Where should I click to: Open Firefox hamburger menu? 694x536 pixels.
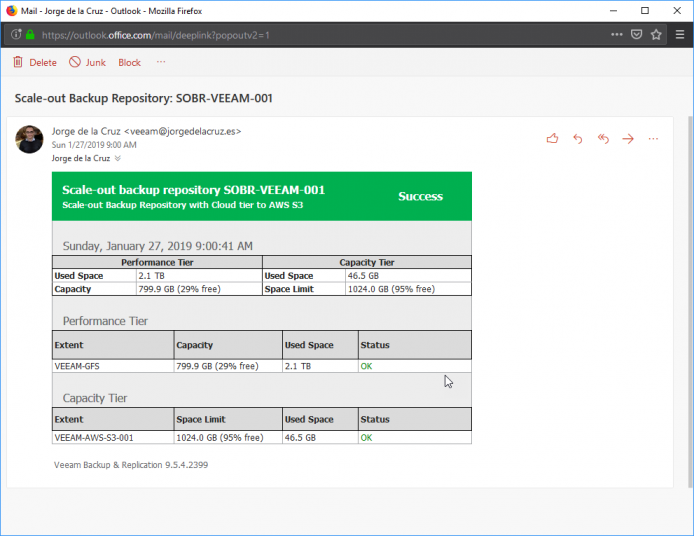(x=680, y=35)
